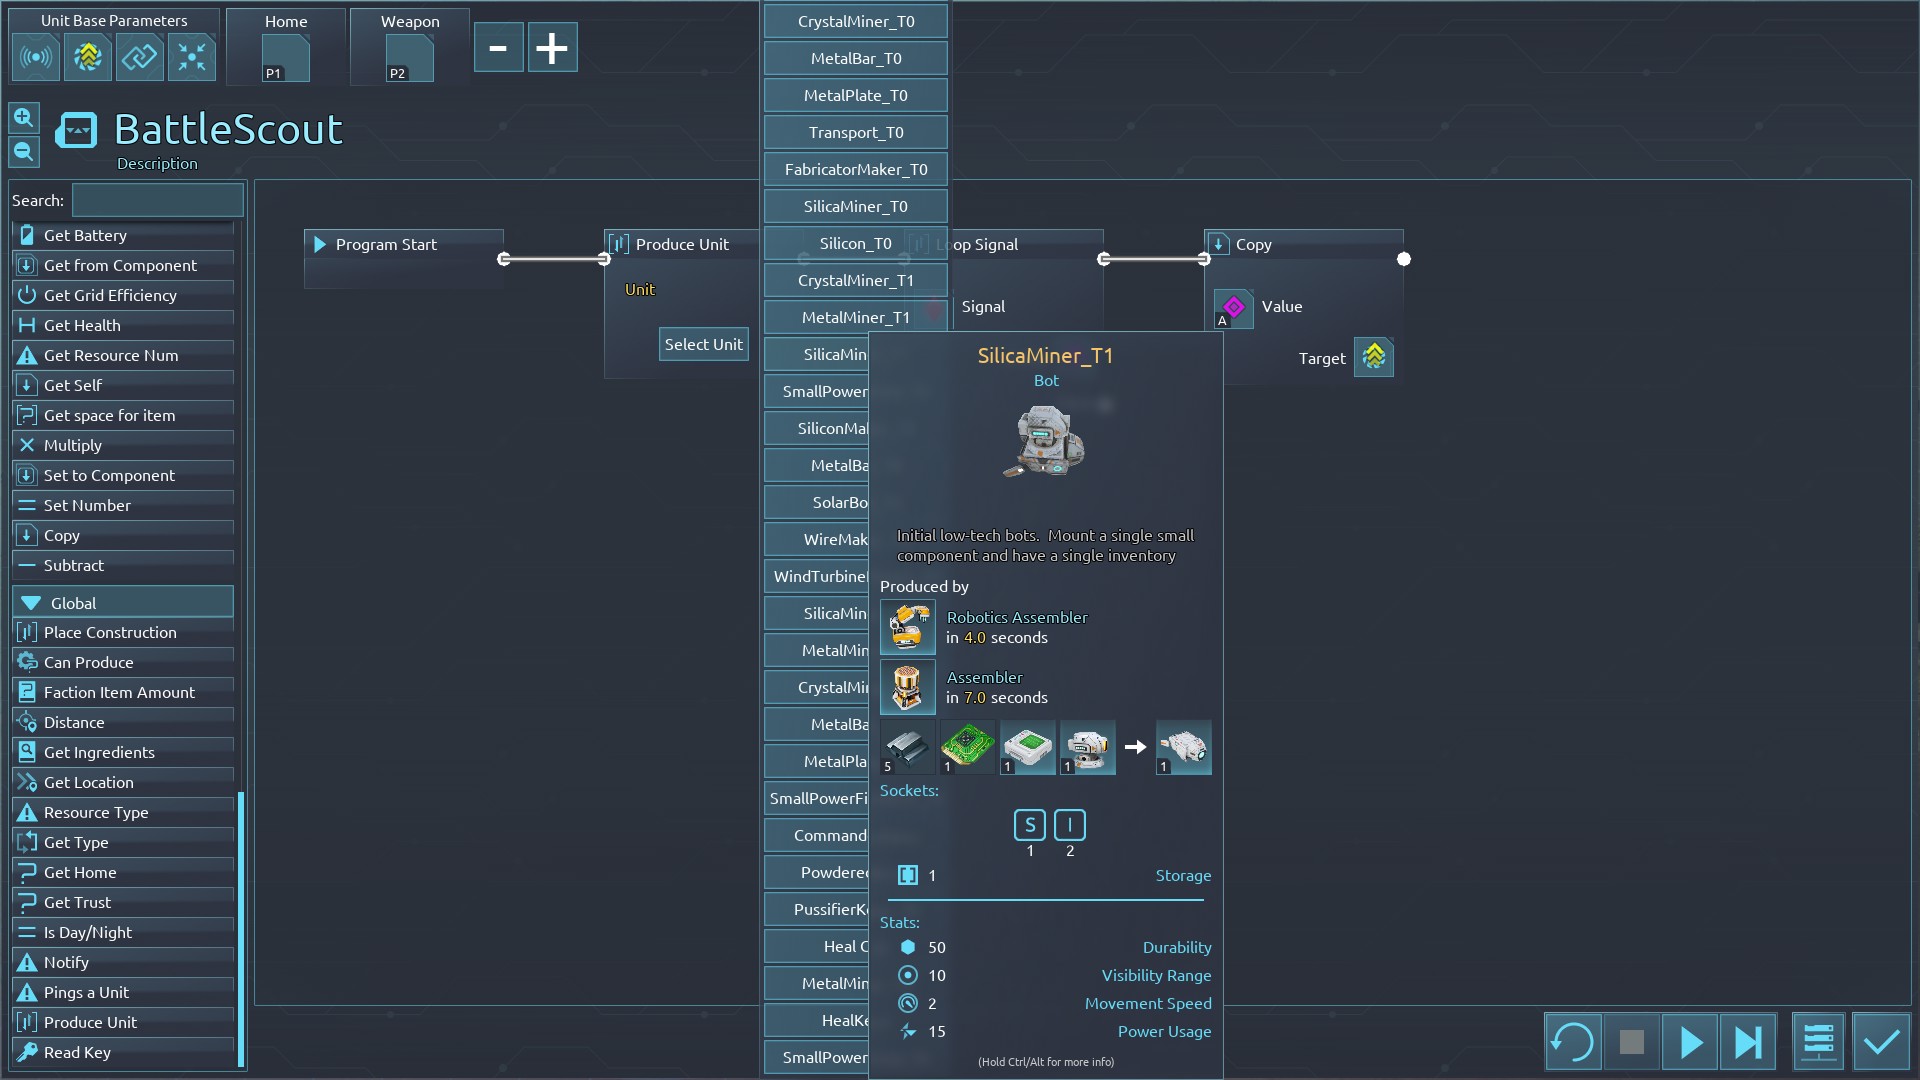Open the stacked list icon menu

click(x=1818, y=1043)
